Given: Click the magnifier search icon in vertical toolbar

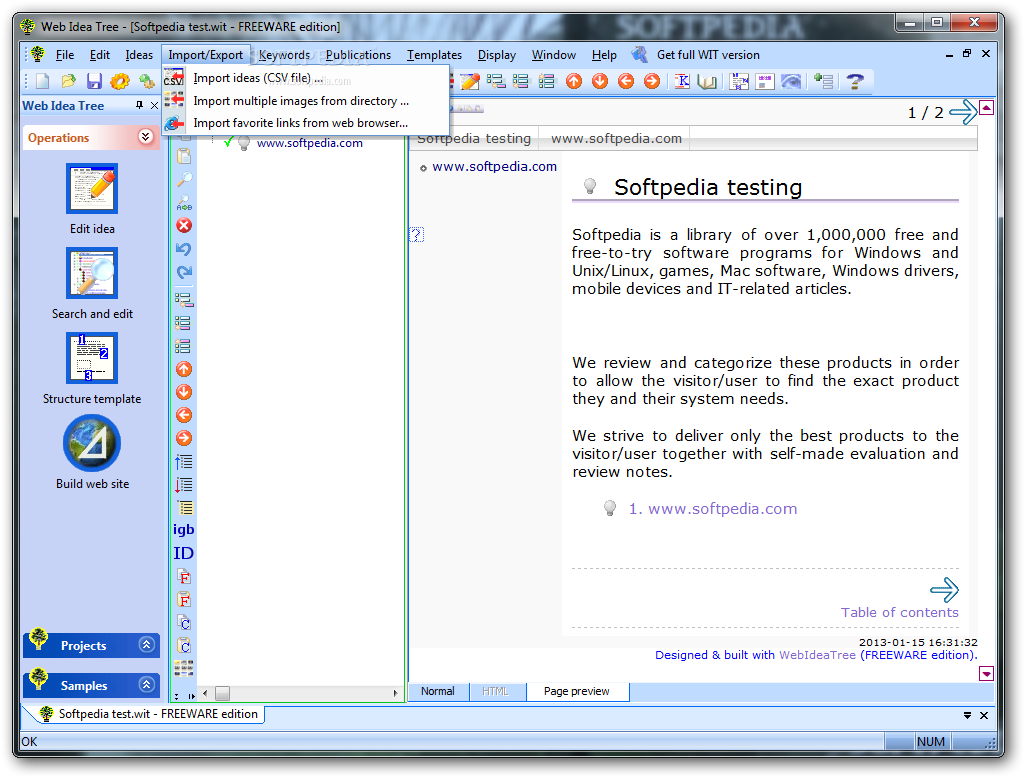Looking at the screenshot, I should (184, 179).
